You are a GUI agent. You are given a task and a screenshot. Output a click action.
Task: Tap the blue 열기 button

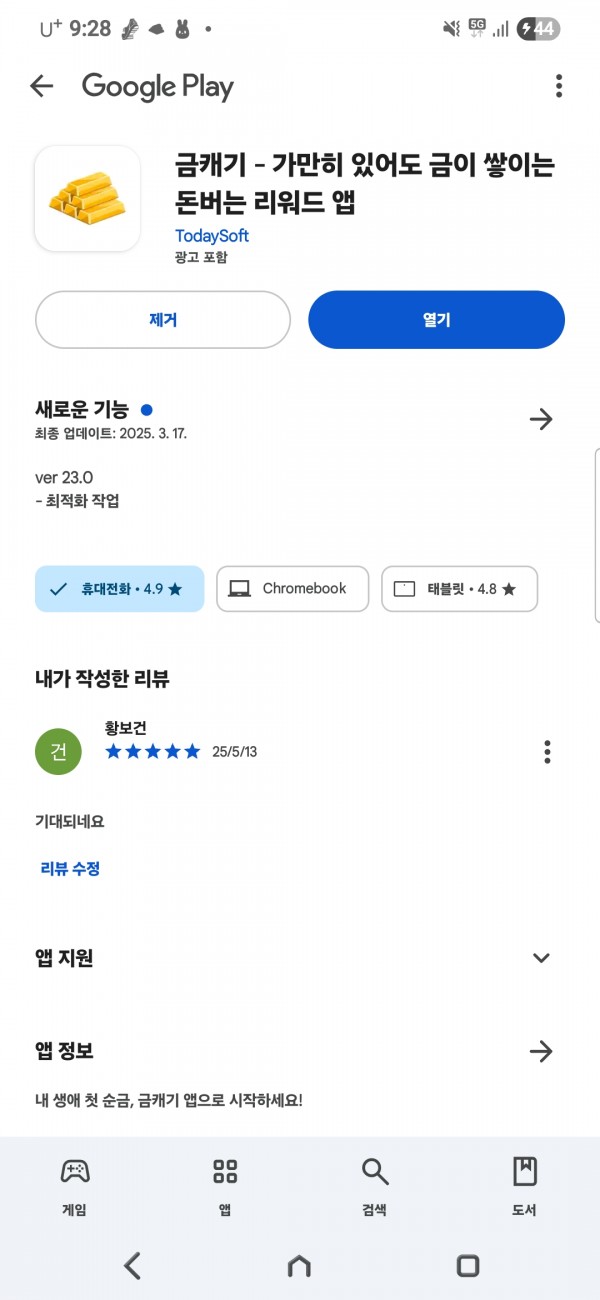click(x=436, y=320)
